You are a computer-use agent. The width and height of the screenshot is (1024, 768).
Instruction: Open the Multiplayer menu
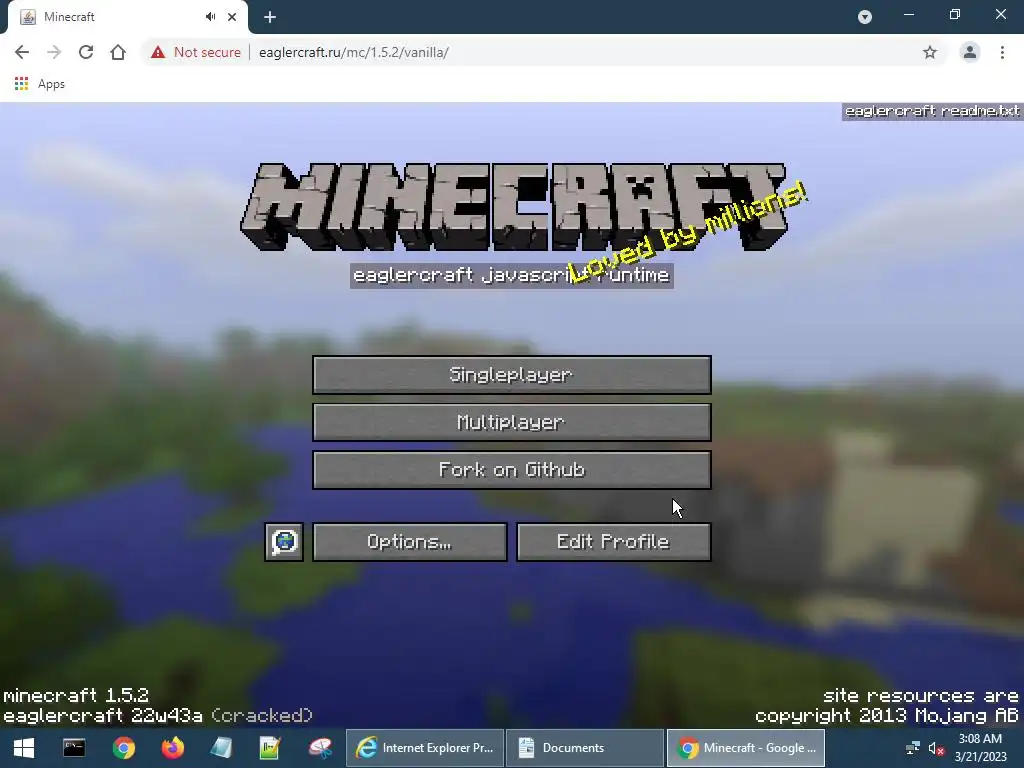click(511, 423)
